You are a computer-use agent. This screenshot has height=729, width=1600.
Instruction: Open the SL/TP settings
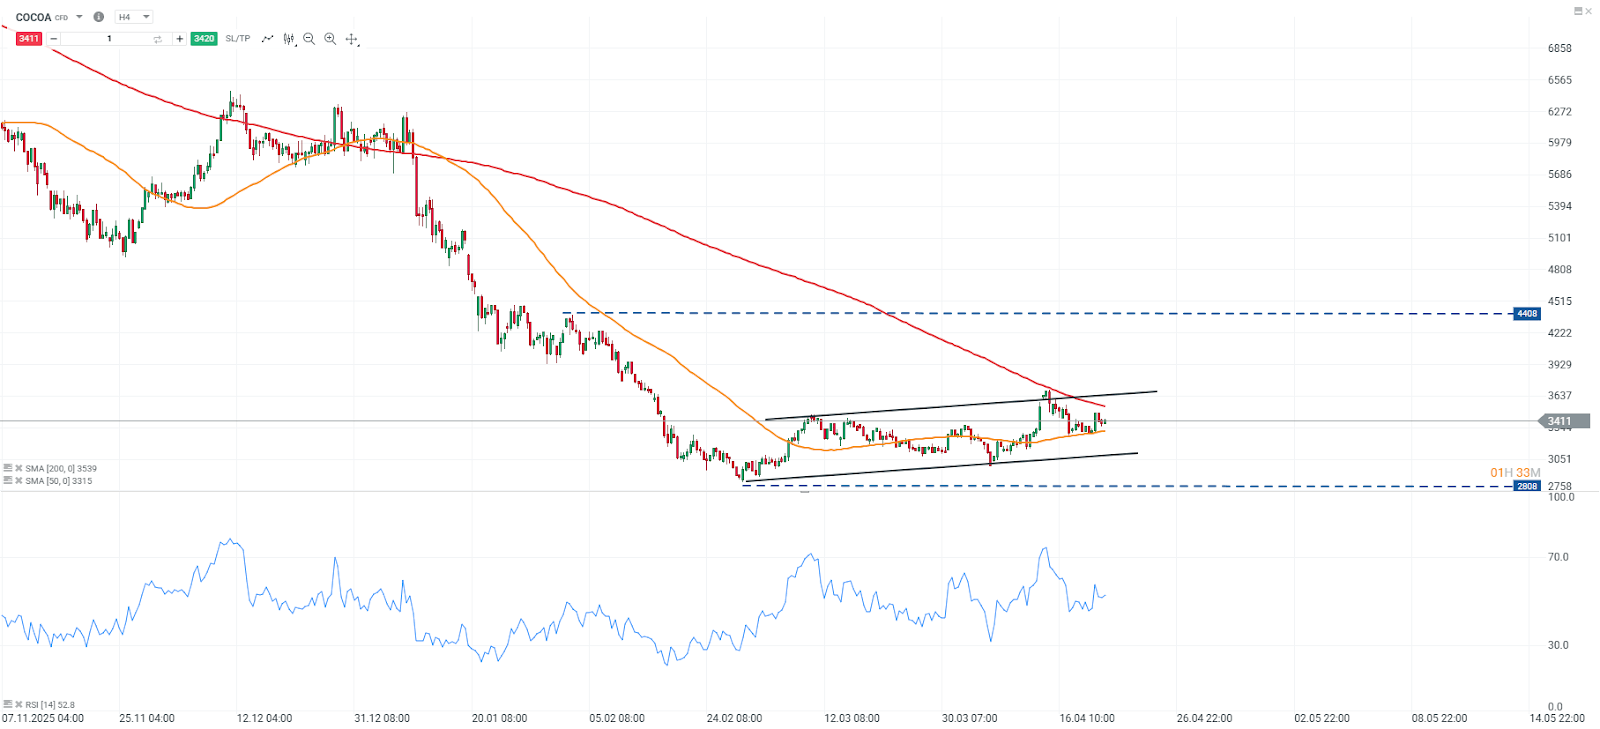click(x=238, y=39)
